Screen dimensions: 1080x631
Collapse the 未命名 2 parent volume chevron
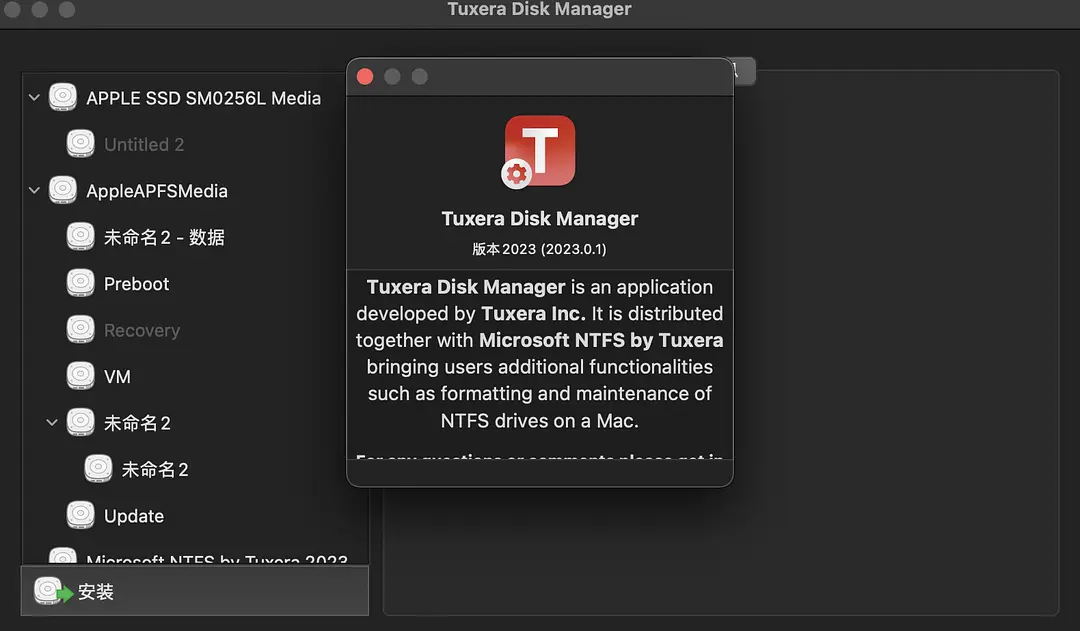pos(52,422)
